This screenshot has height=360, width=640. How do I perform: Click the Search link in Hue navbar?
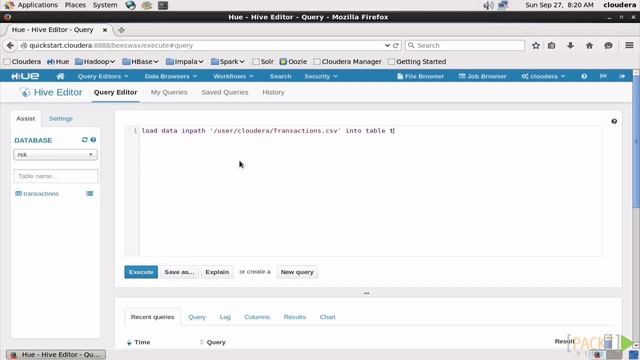280,76
